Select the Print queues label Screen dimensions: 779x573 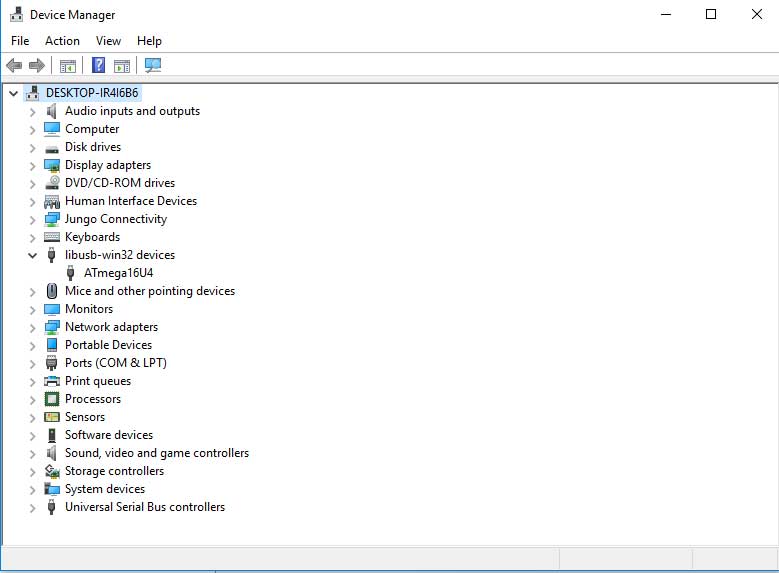(x=98, y=381)
